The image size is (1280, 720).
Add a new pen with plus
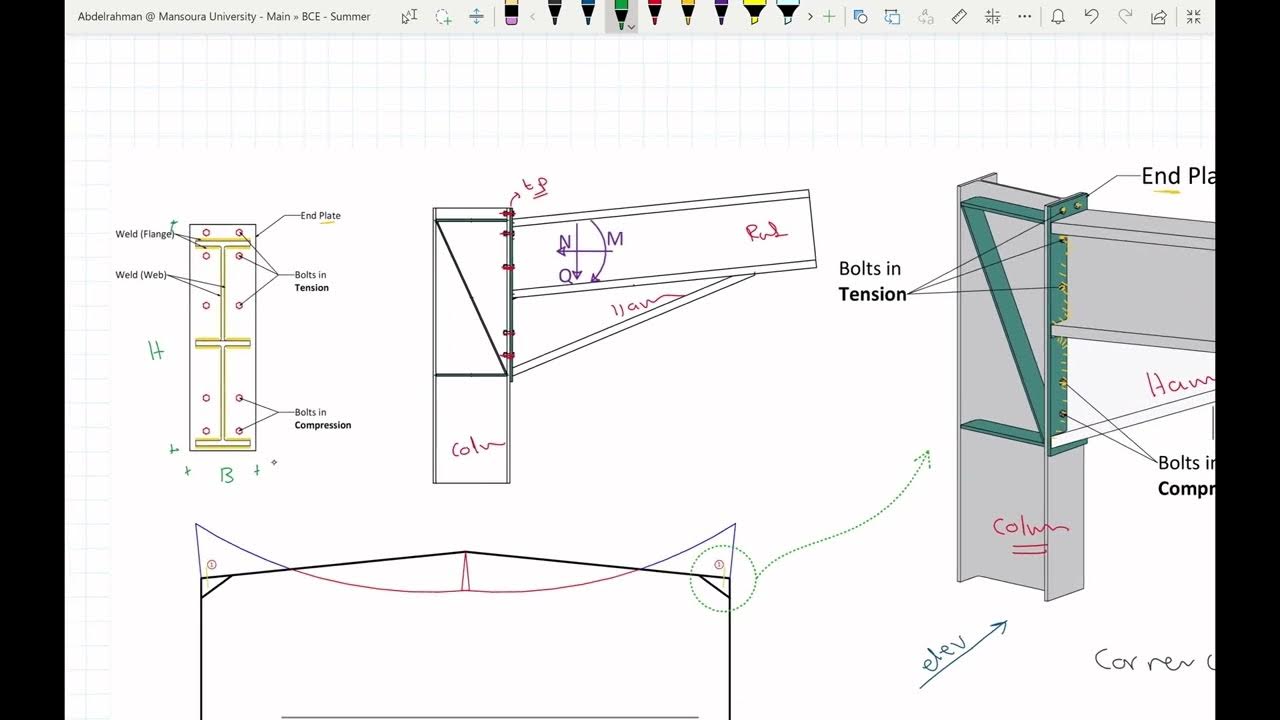[828, 16]
